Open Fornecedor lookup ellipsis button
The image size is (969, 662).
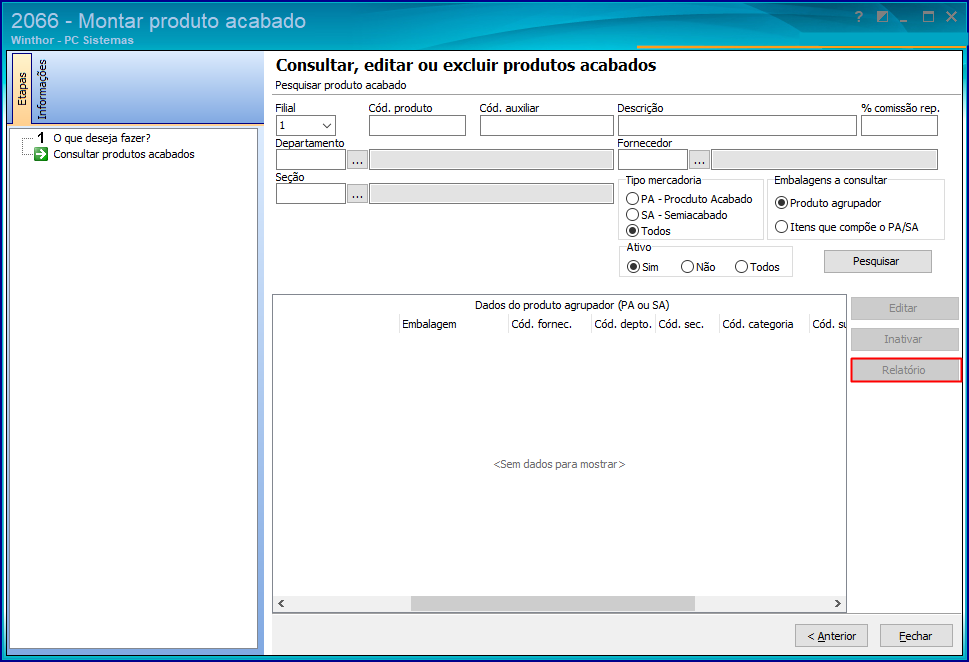tap(699, 159)
